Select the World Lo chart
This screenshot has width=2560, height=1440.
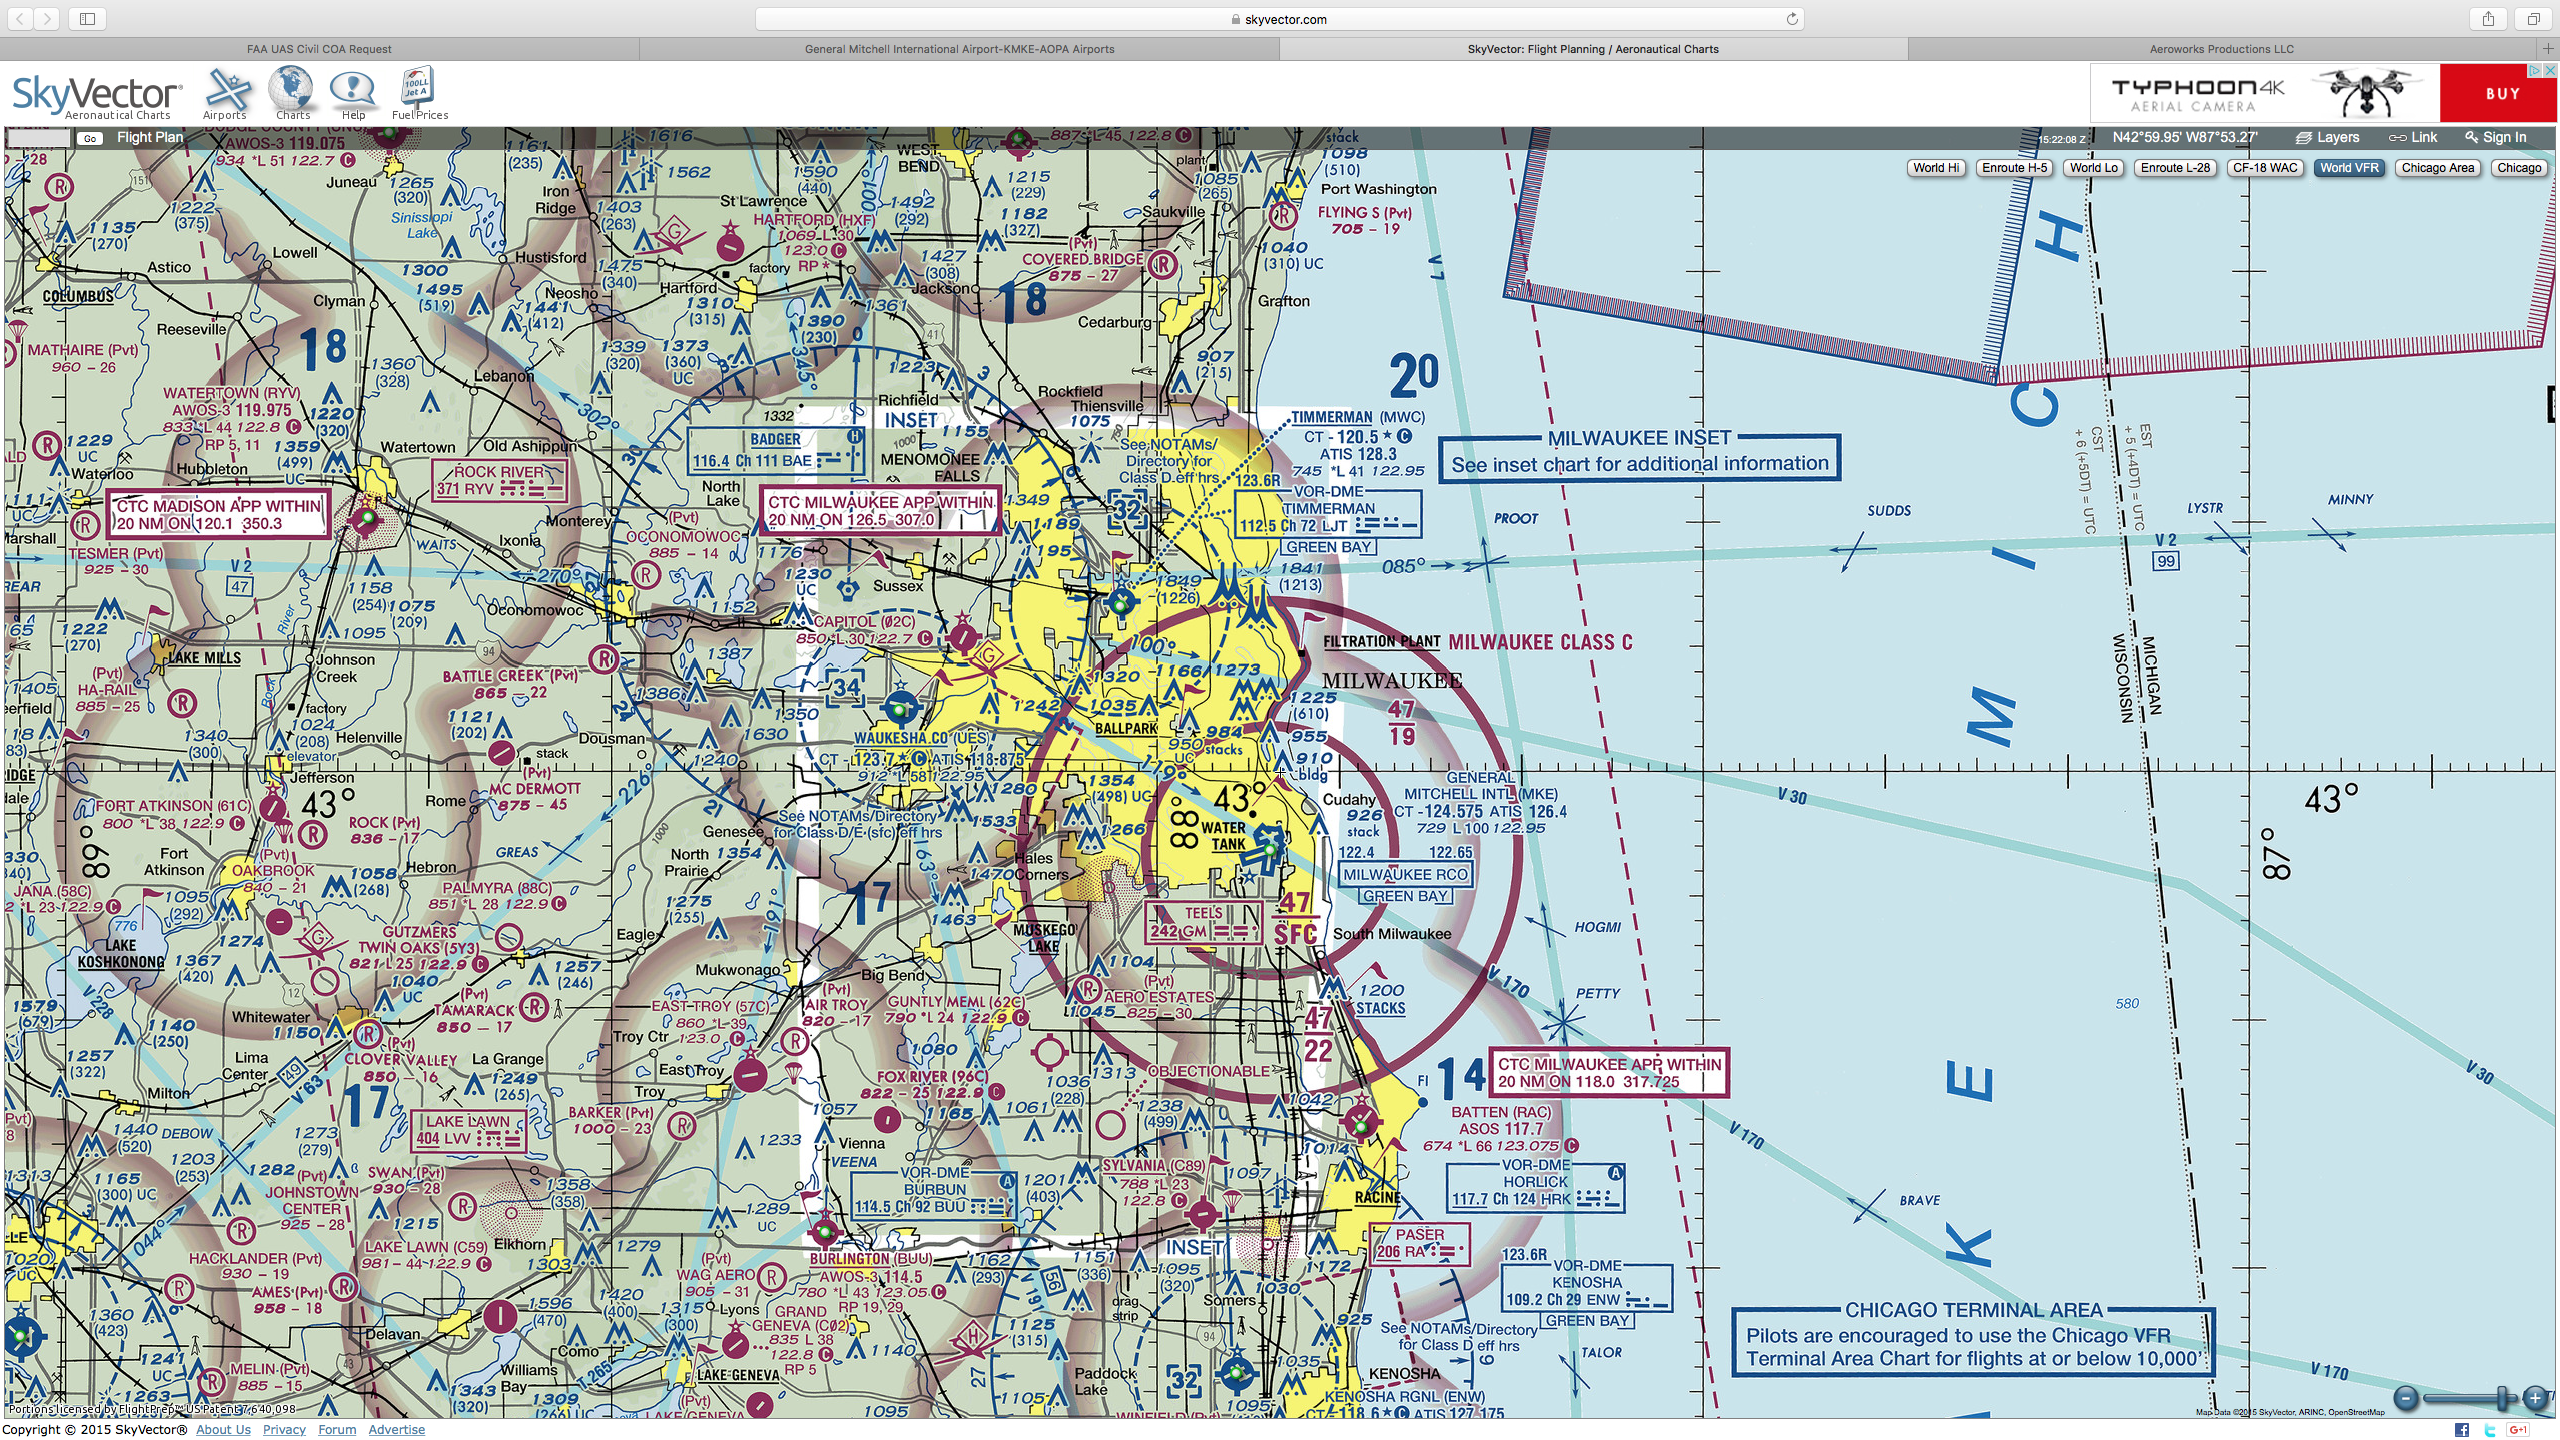(x=2094, y=168)
